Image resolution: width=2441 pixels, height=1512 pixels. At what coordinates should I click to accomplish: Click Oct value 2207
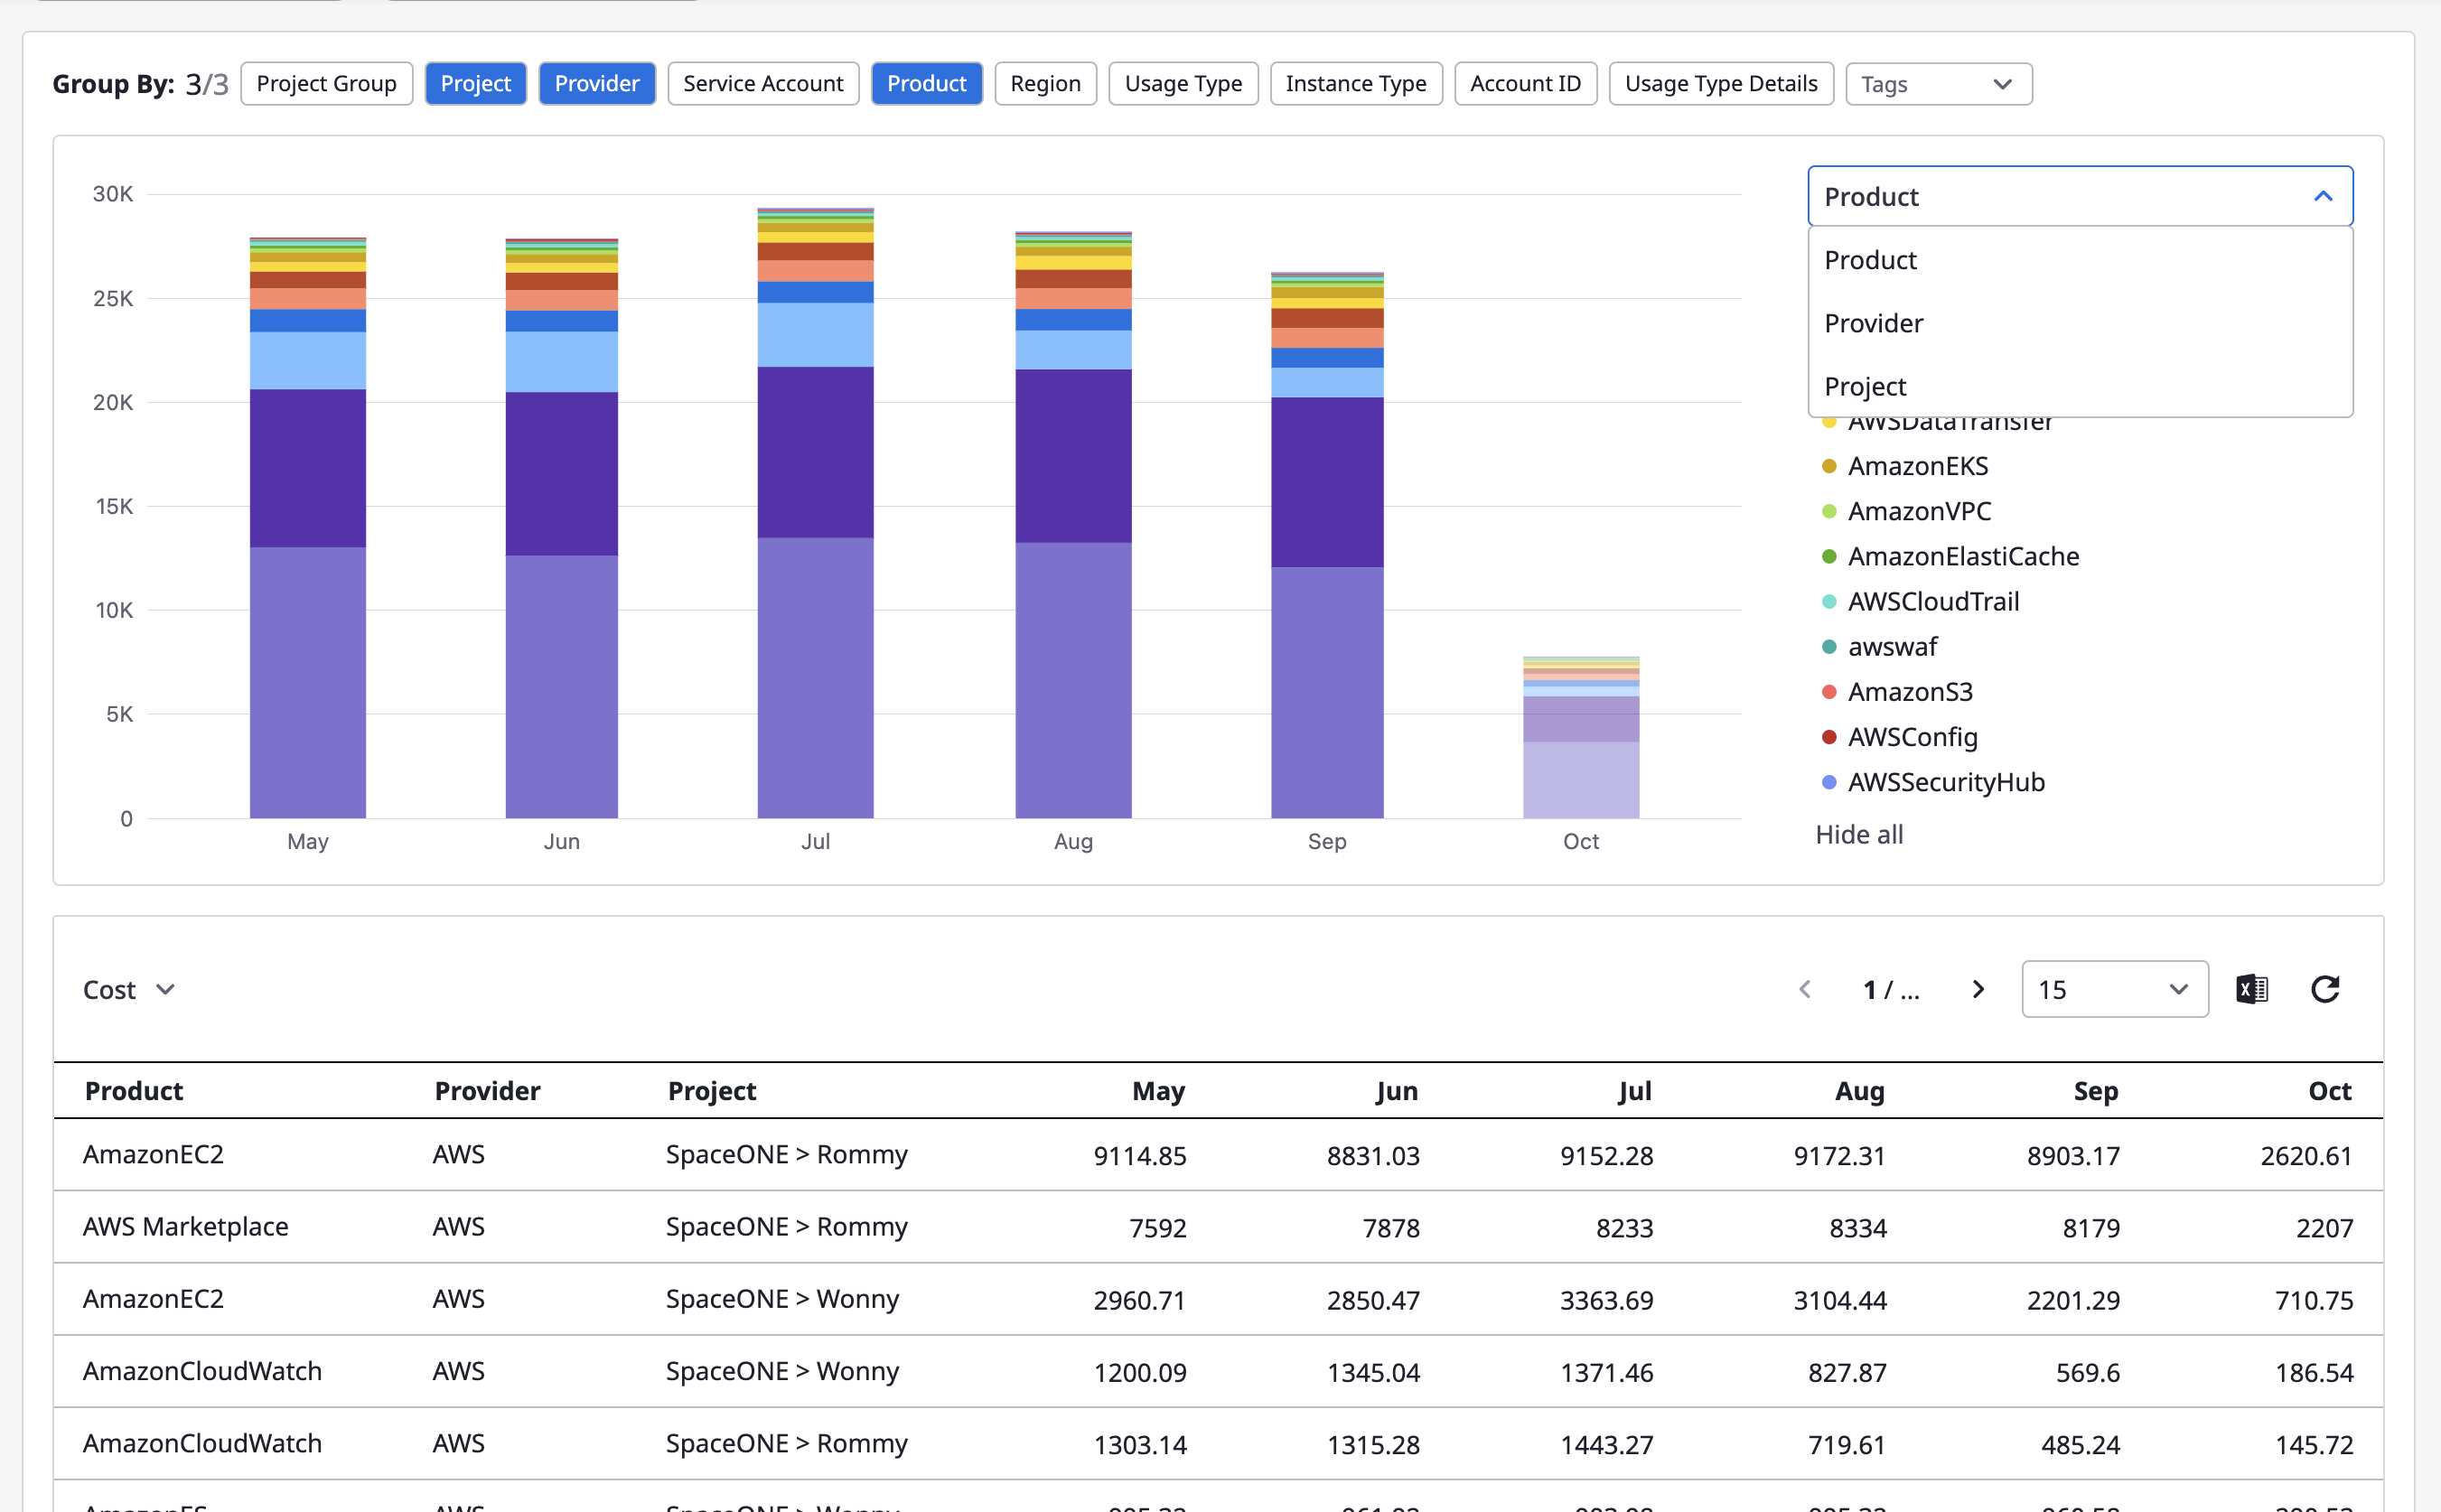[x=2324, y=1227]
